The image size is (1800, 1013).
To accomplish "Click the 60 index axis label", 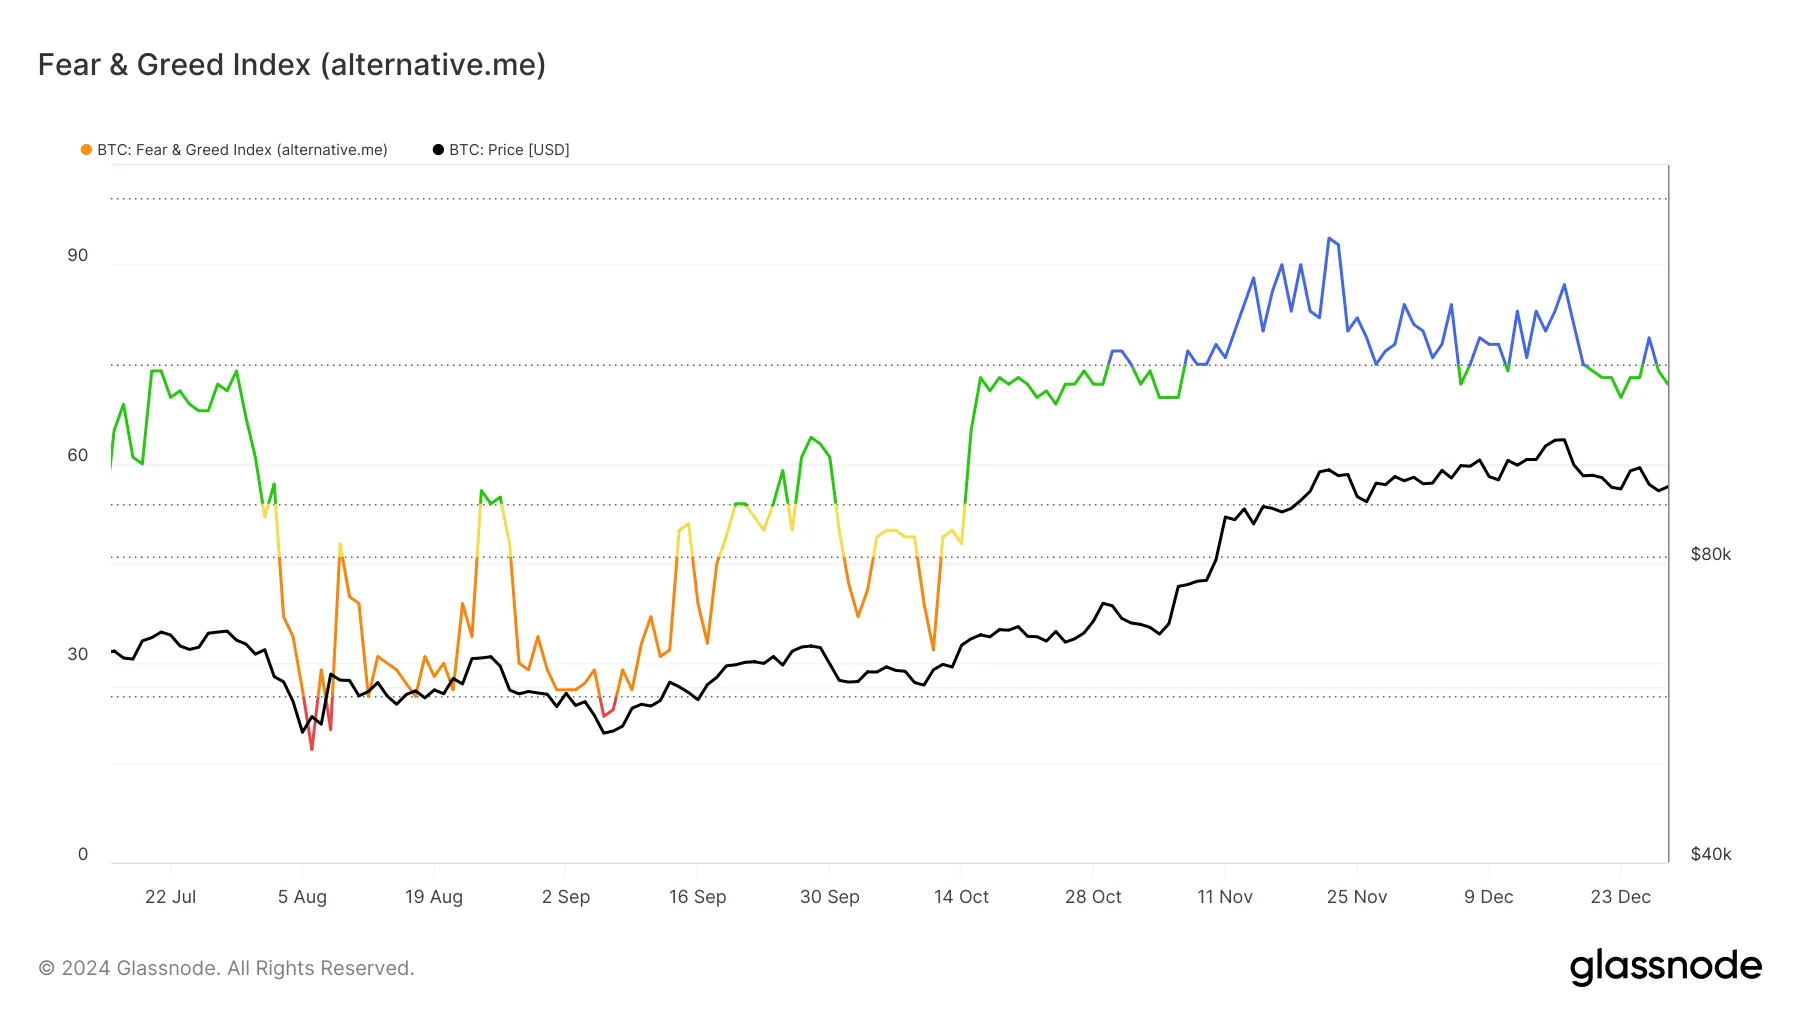I will 78,456.
